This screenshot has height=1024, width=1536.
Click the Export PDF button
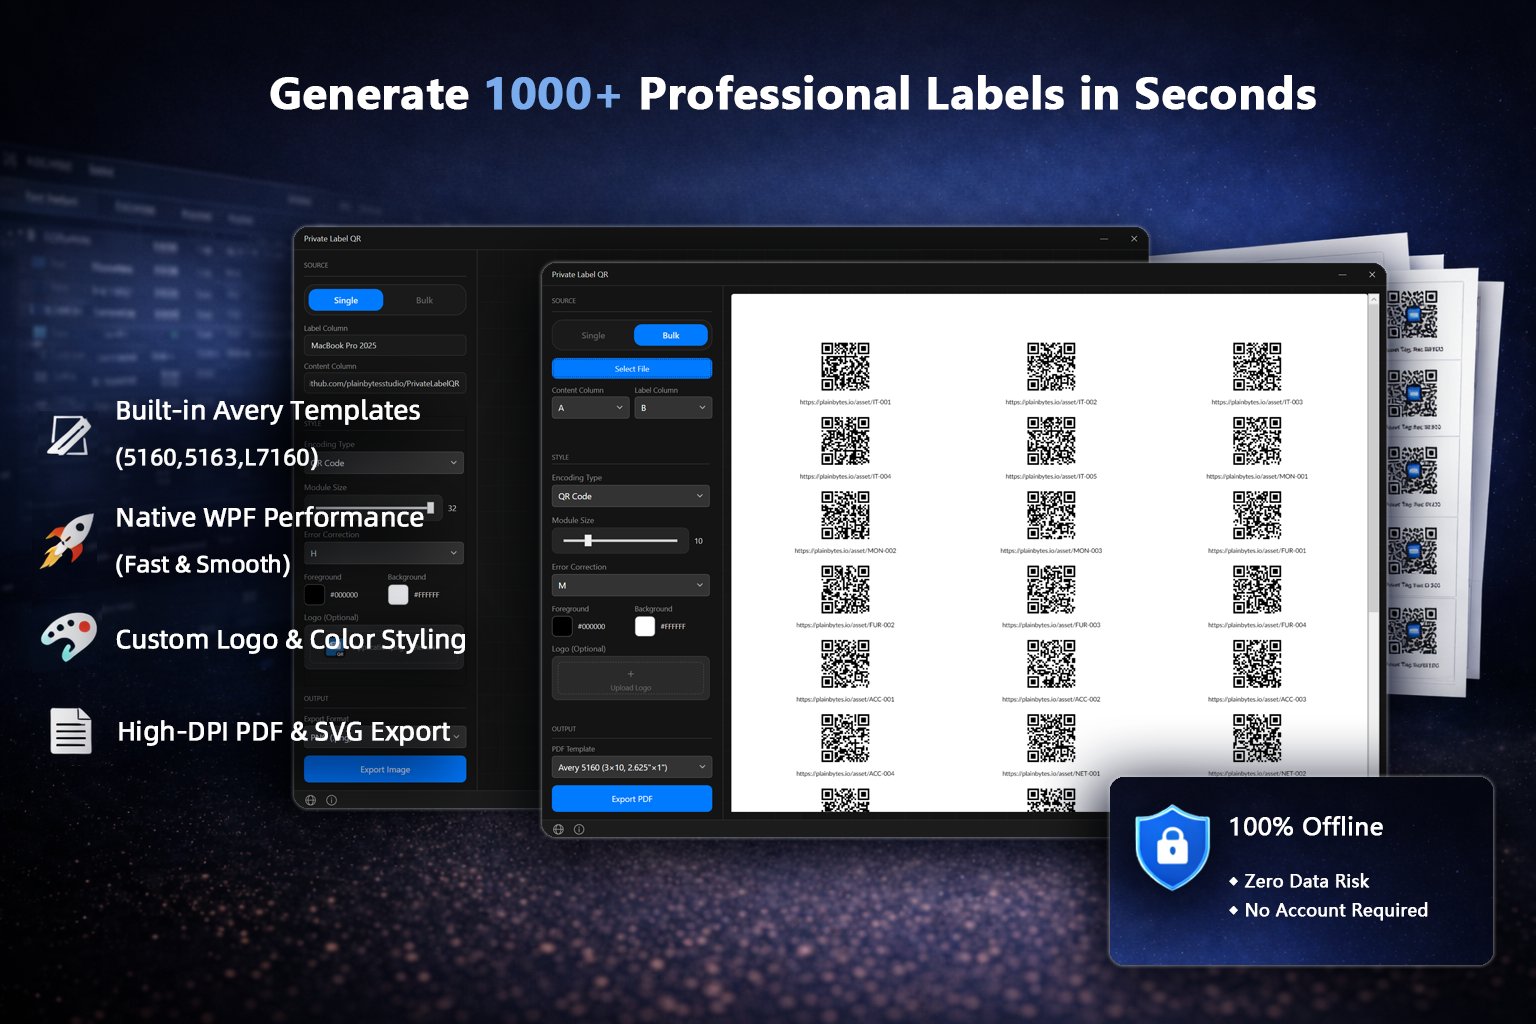click(x=631, y=798)
